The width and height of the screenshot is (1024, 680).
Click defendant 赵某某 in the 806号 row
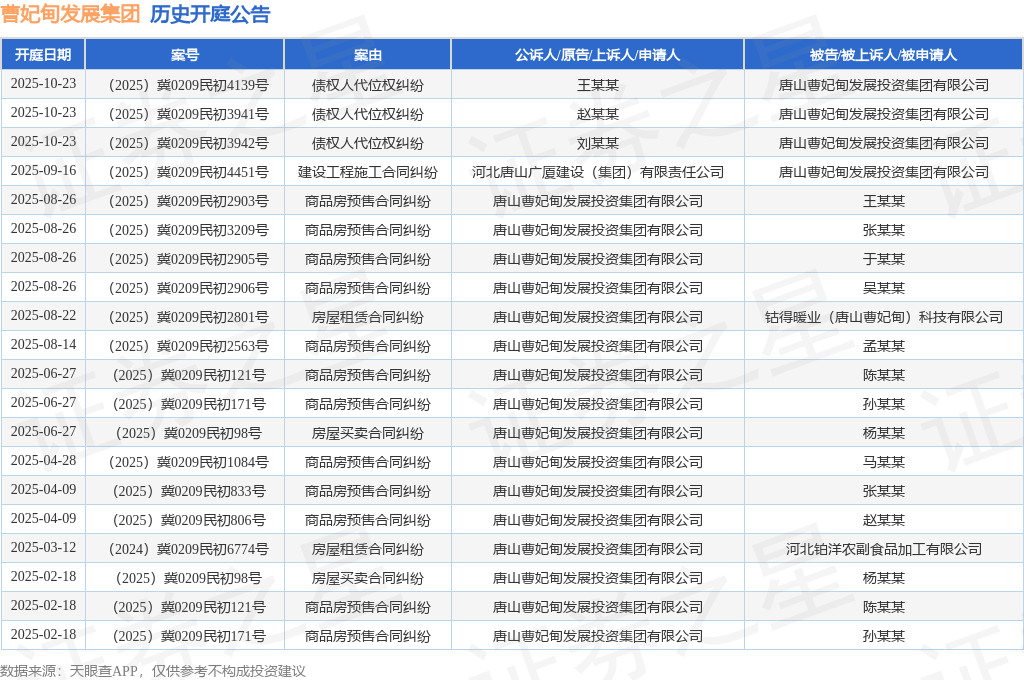[x=884, y=520]
